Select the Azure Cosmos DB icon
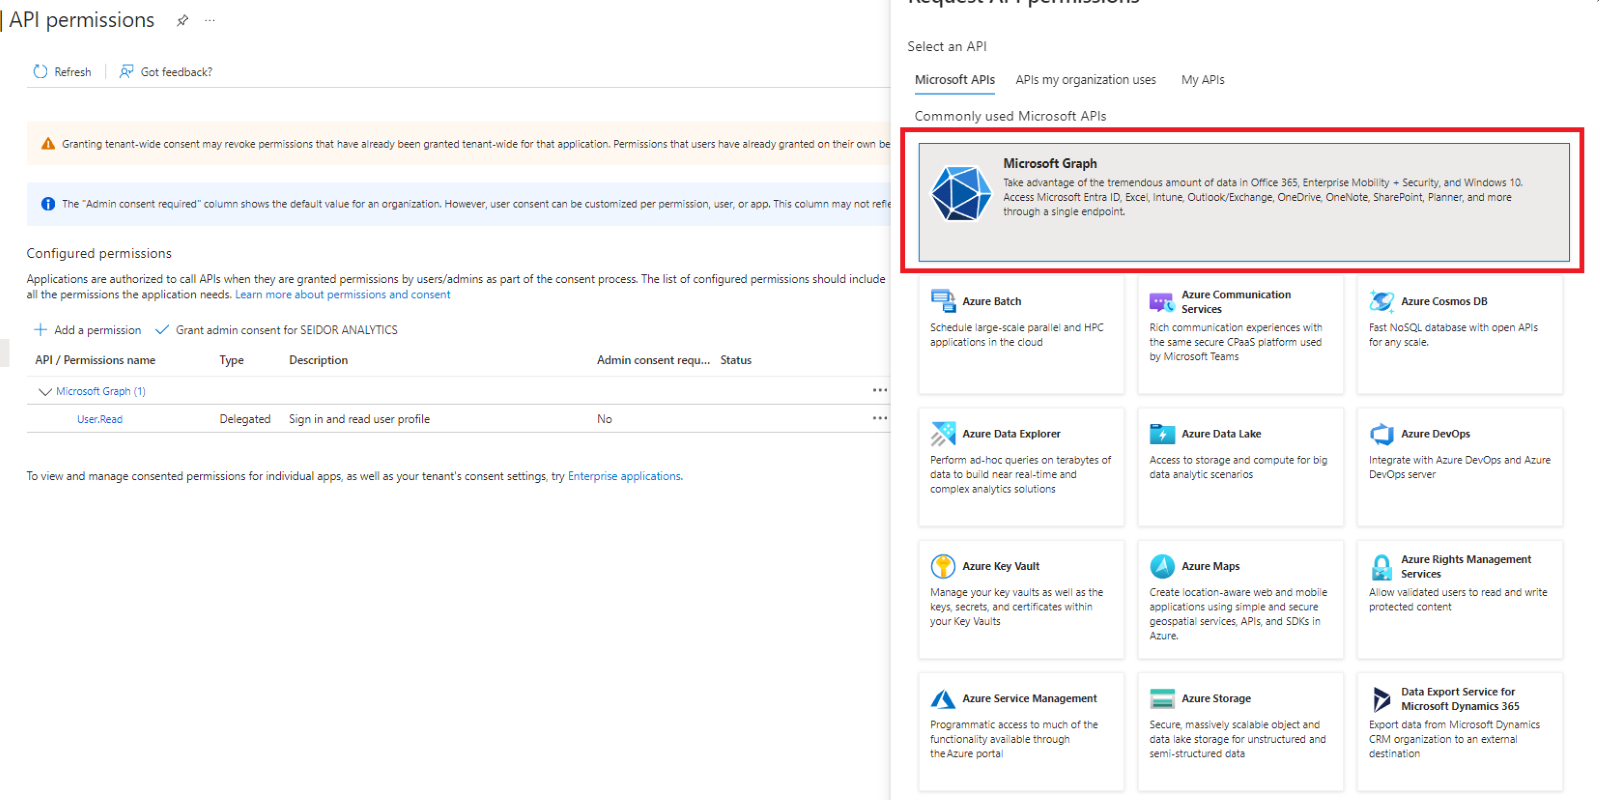The width and height of the screenshot is (1600, 800). coord(1381,301)
